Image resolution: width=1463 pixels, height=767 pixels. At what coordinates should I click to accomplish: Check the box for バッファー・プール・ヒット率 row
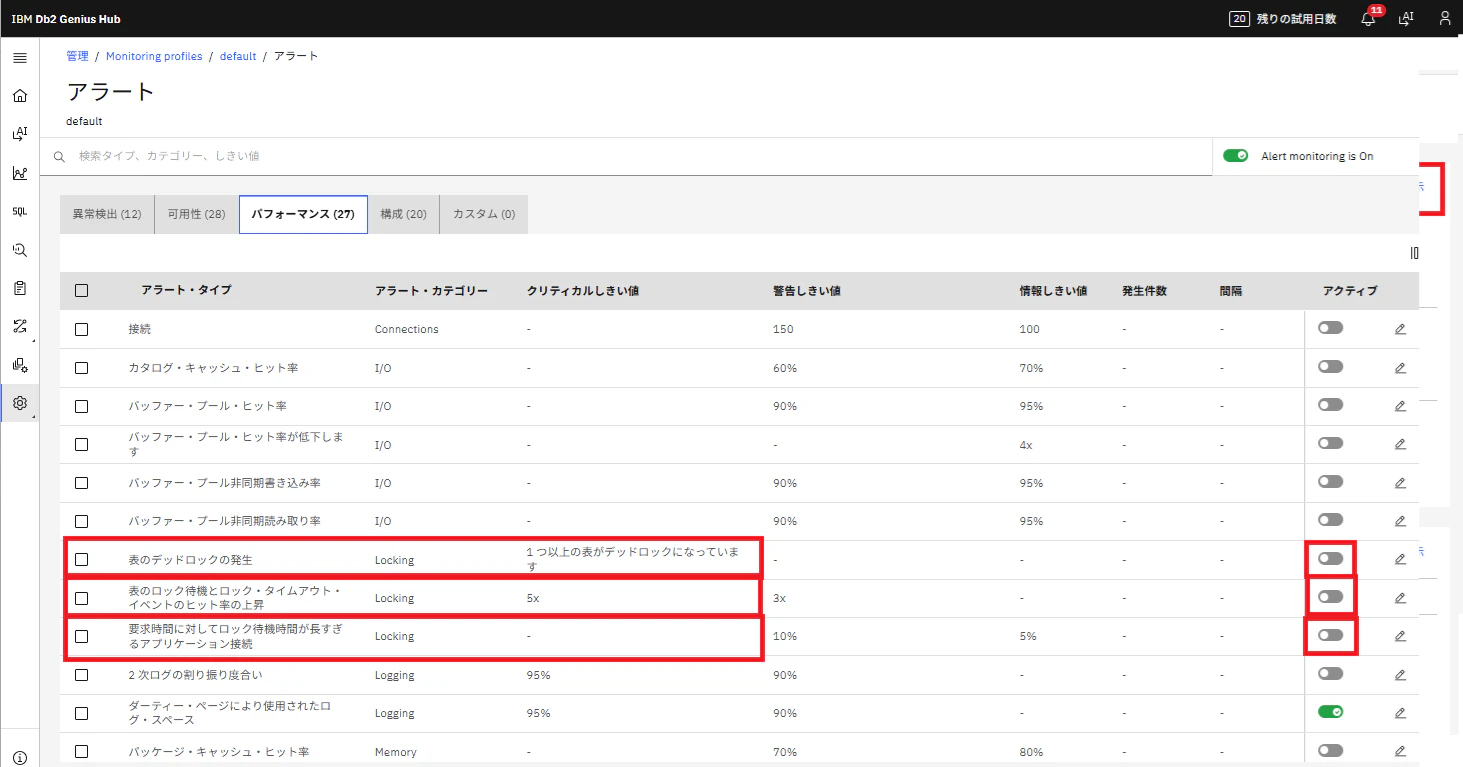[x=82, y=406]
